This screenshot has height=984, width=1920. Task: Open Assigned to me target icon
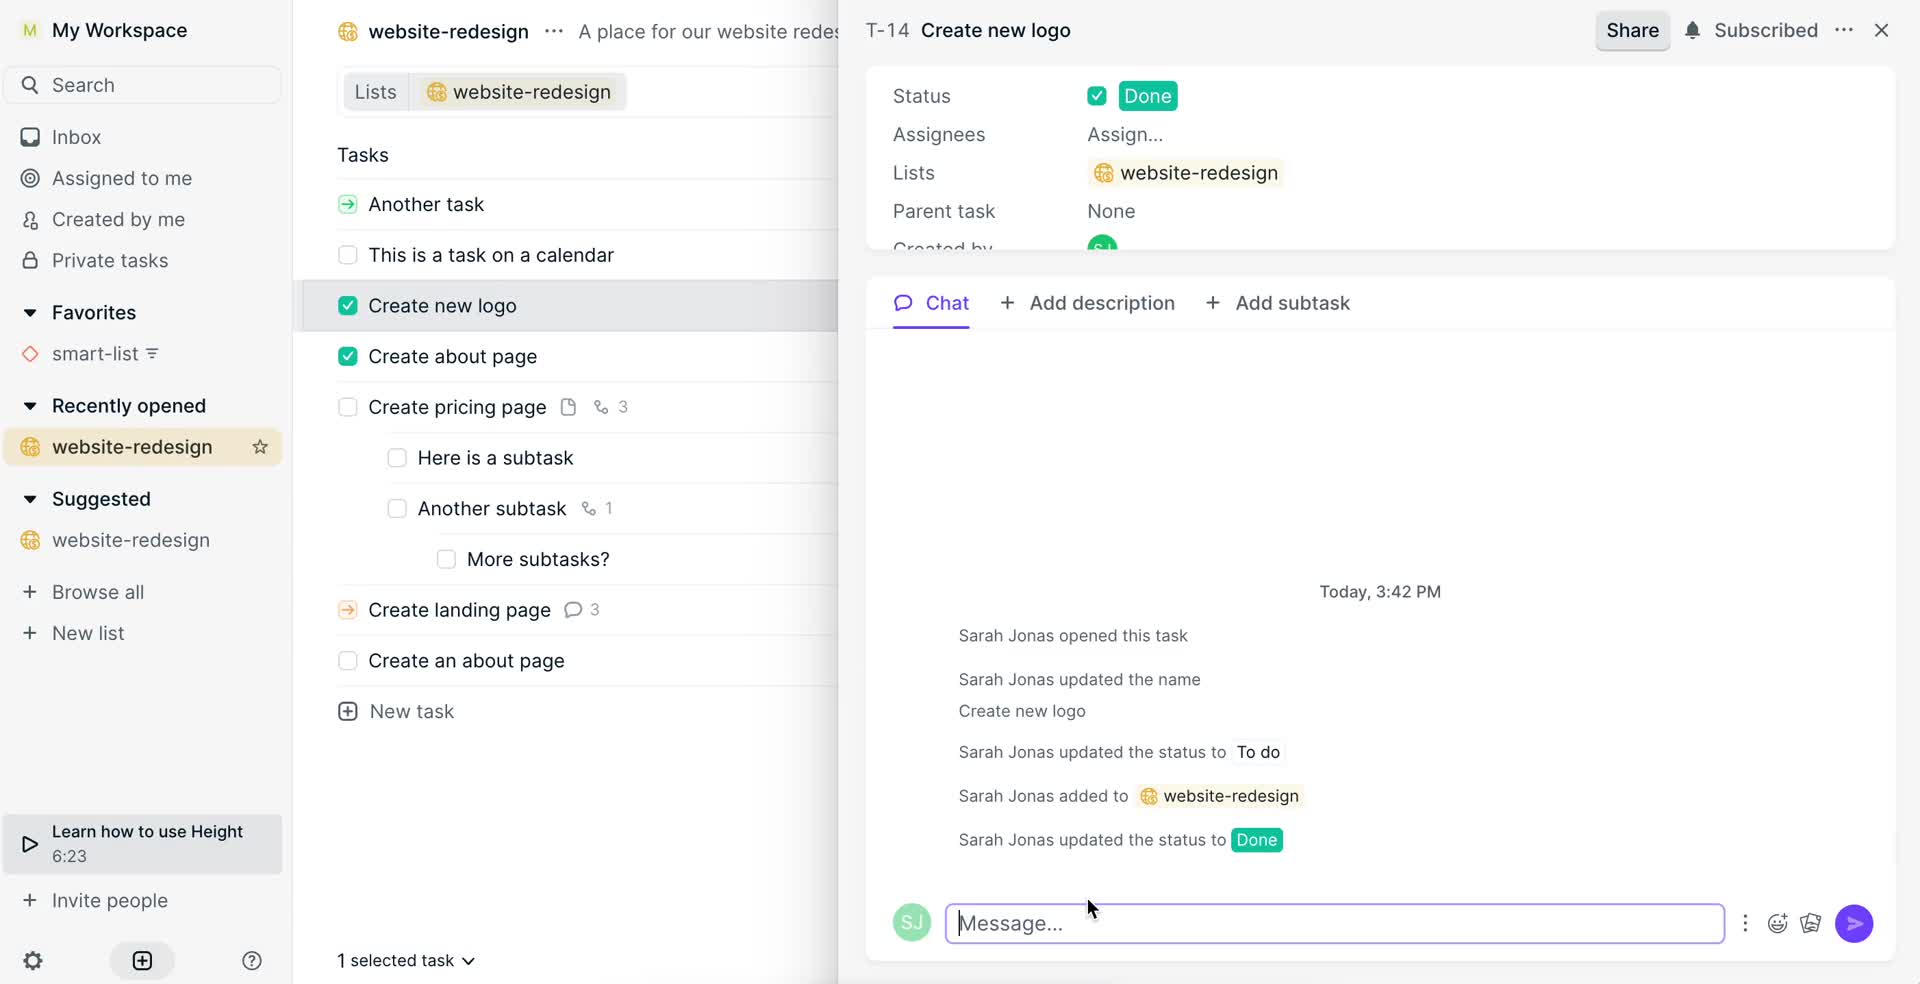[x=30, y=178]
